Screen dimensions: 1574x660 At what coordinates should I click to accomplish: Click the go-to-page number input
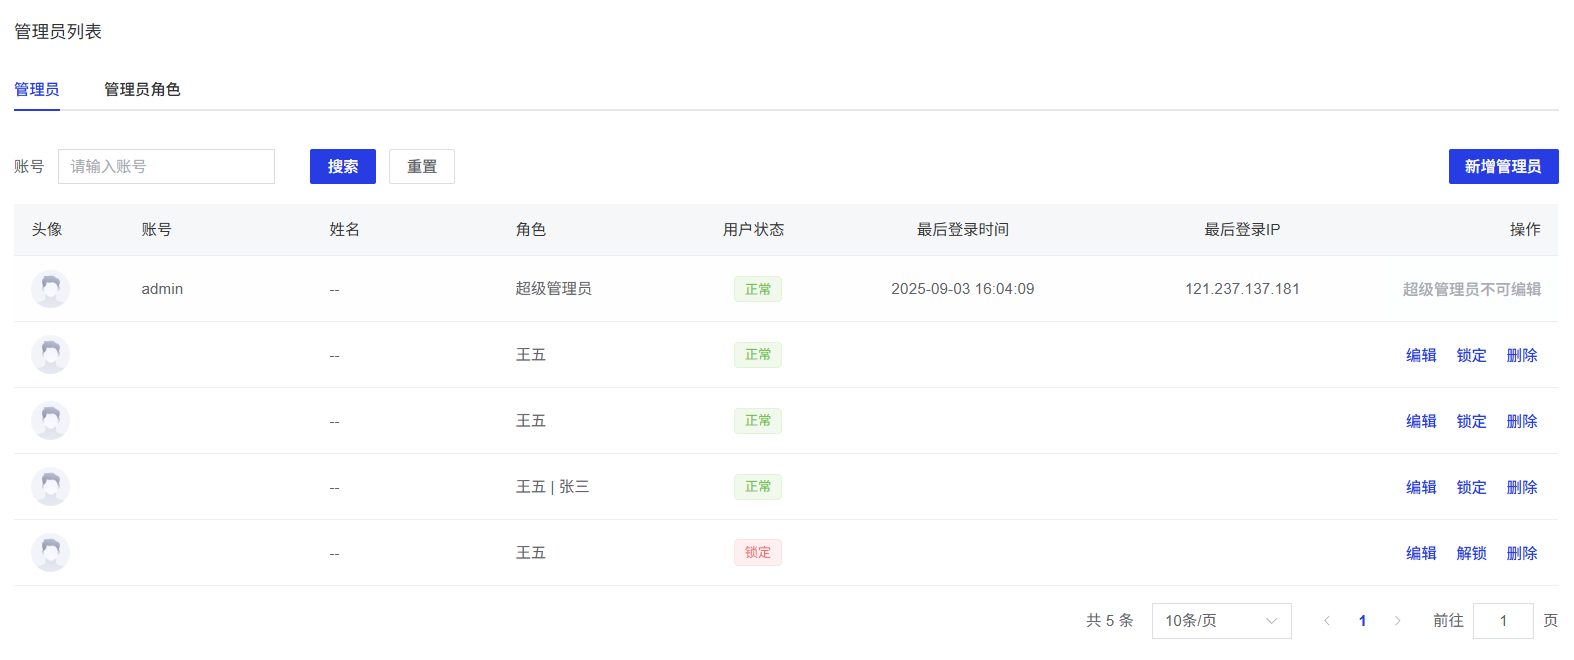pos(1503,621)
